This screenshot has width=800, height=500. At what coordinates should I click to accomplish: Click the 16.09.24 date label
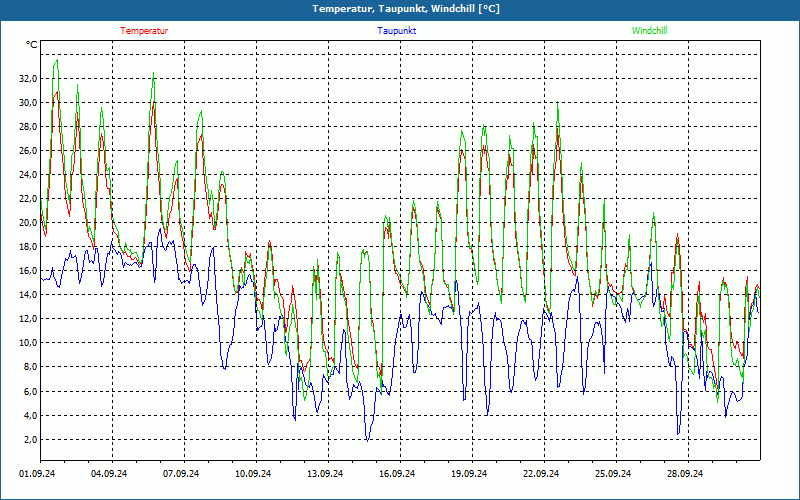(397, 473)
